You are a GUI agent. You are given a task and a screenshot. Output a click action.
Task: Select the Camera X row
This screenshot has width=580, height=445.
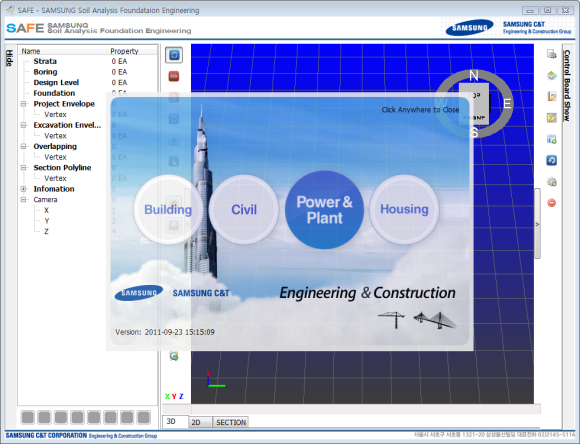[46, 210]
